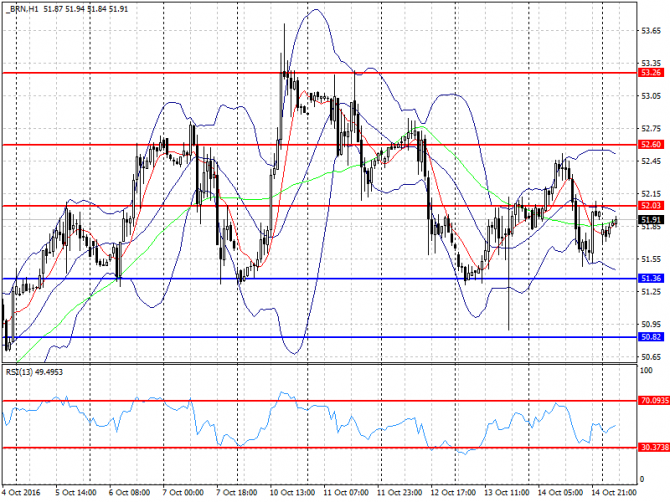Click the 6 Oct 08:00 time label
670x502 pixels.
click(129, 493)
